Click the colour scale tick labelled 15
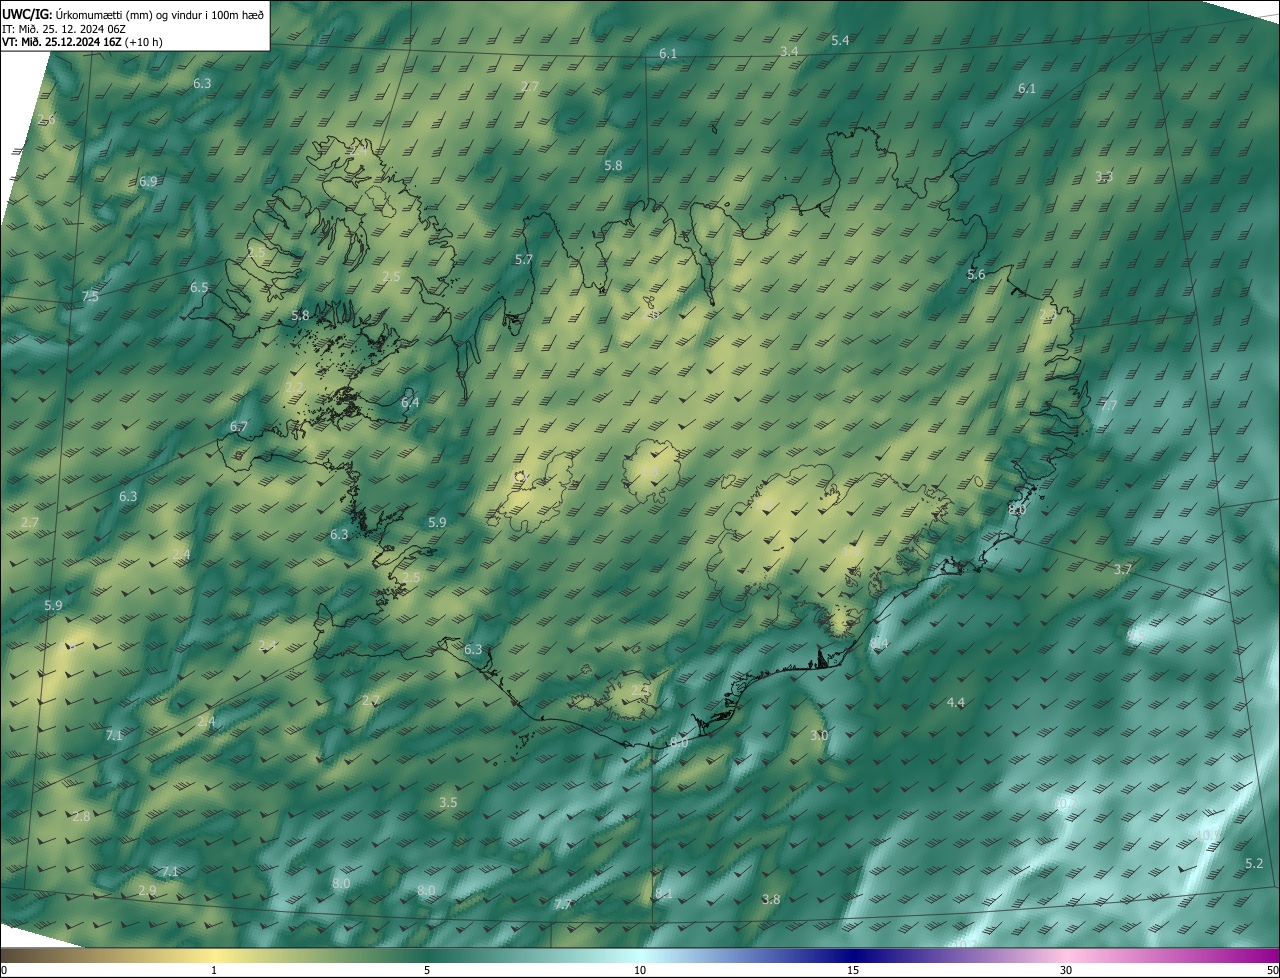 (853, 970)
